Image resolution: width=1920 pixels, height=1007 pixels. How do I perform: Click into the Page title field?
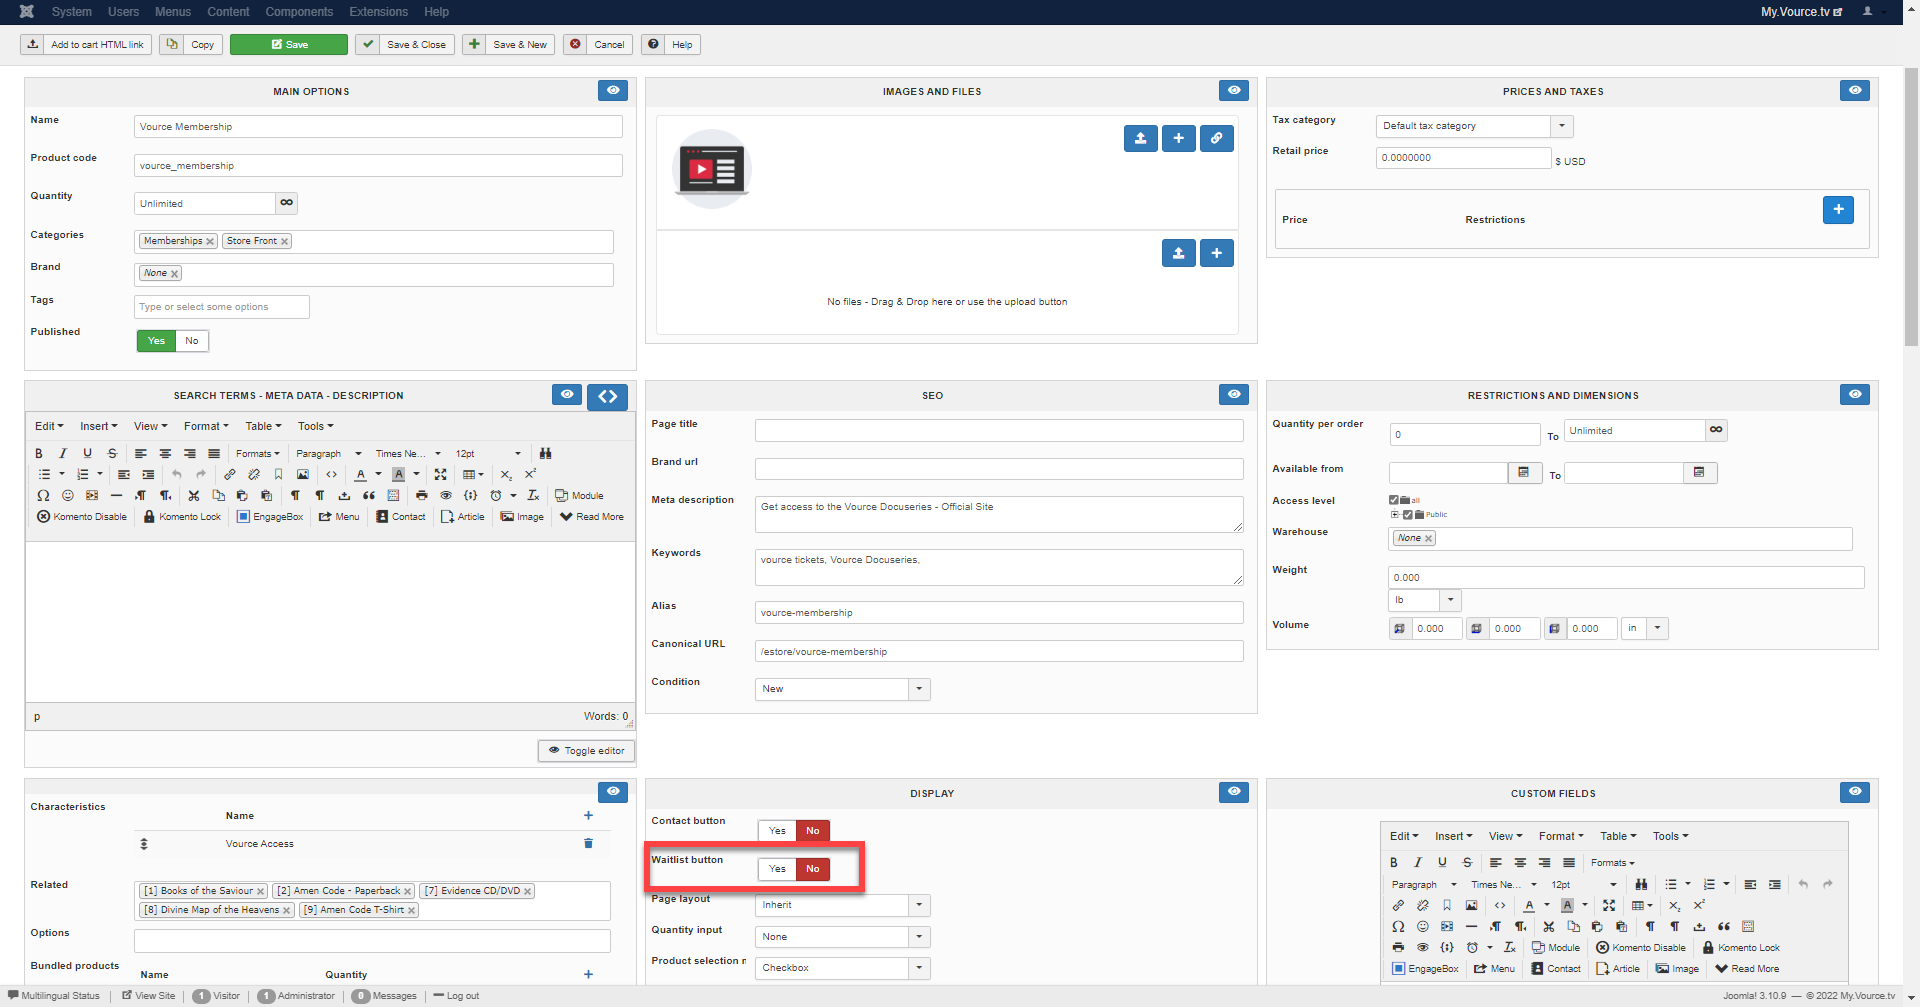[x=998, y=431]
